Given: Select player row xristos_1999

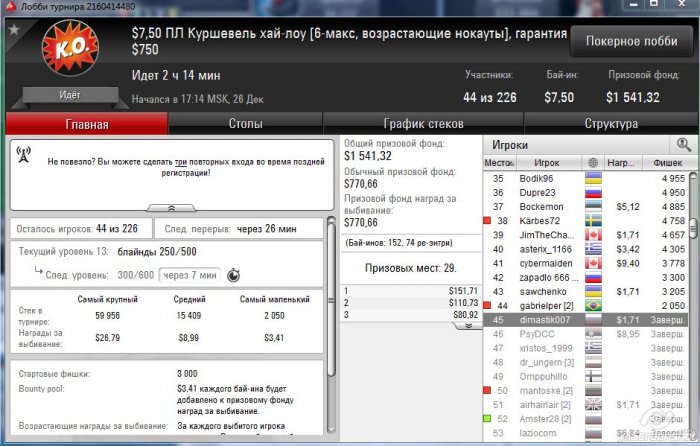Looking at the screenshot, I should (586, 348).
